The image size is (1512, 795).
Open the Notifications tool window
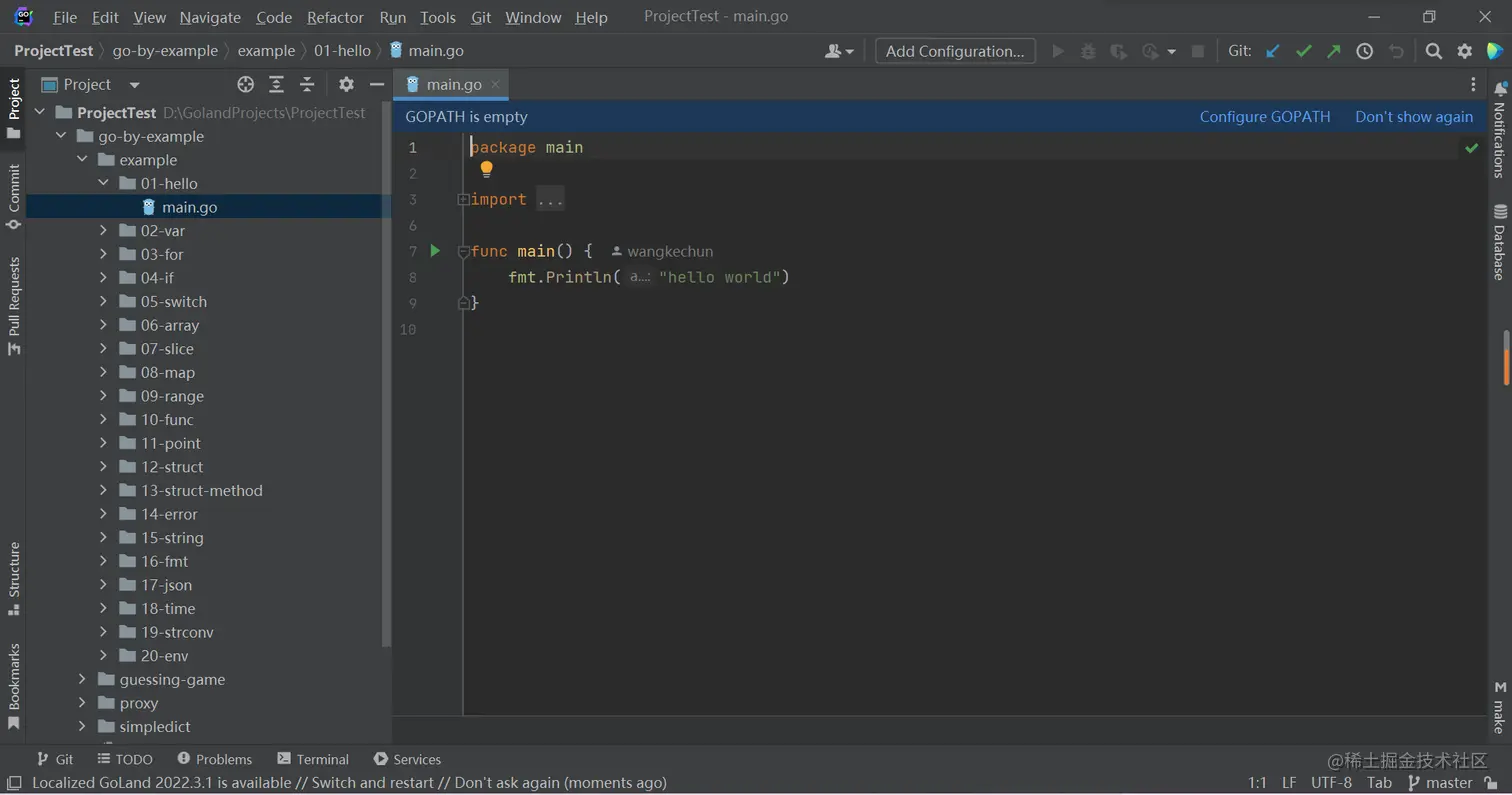[x=1499, y=131]
